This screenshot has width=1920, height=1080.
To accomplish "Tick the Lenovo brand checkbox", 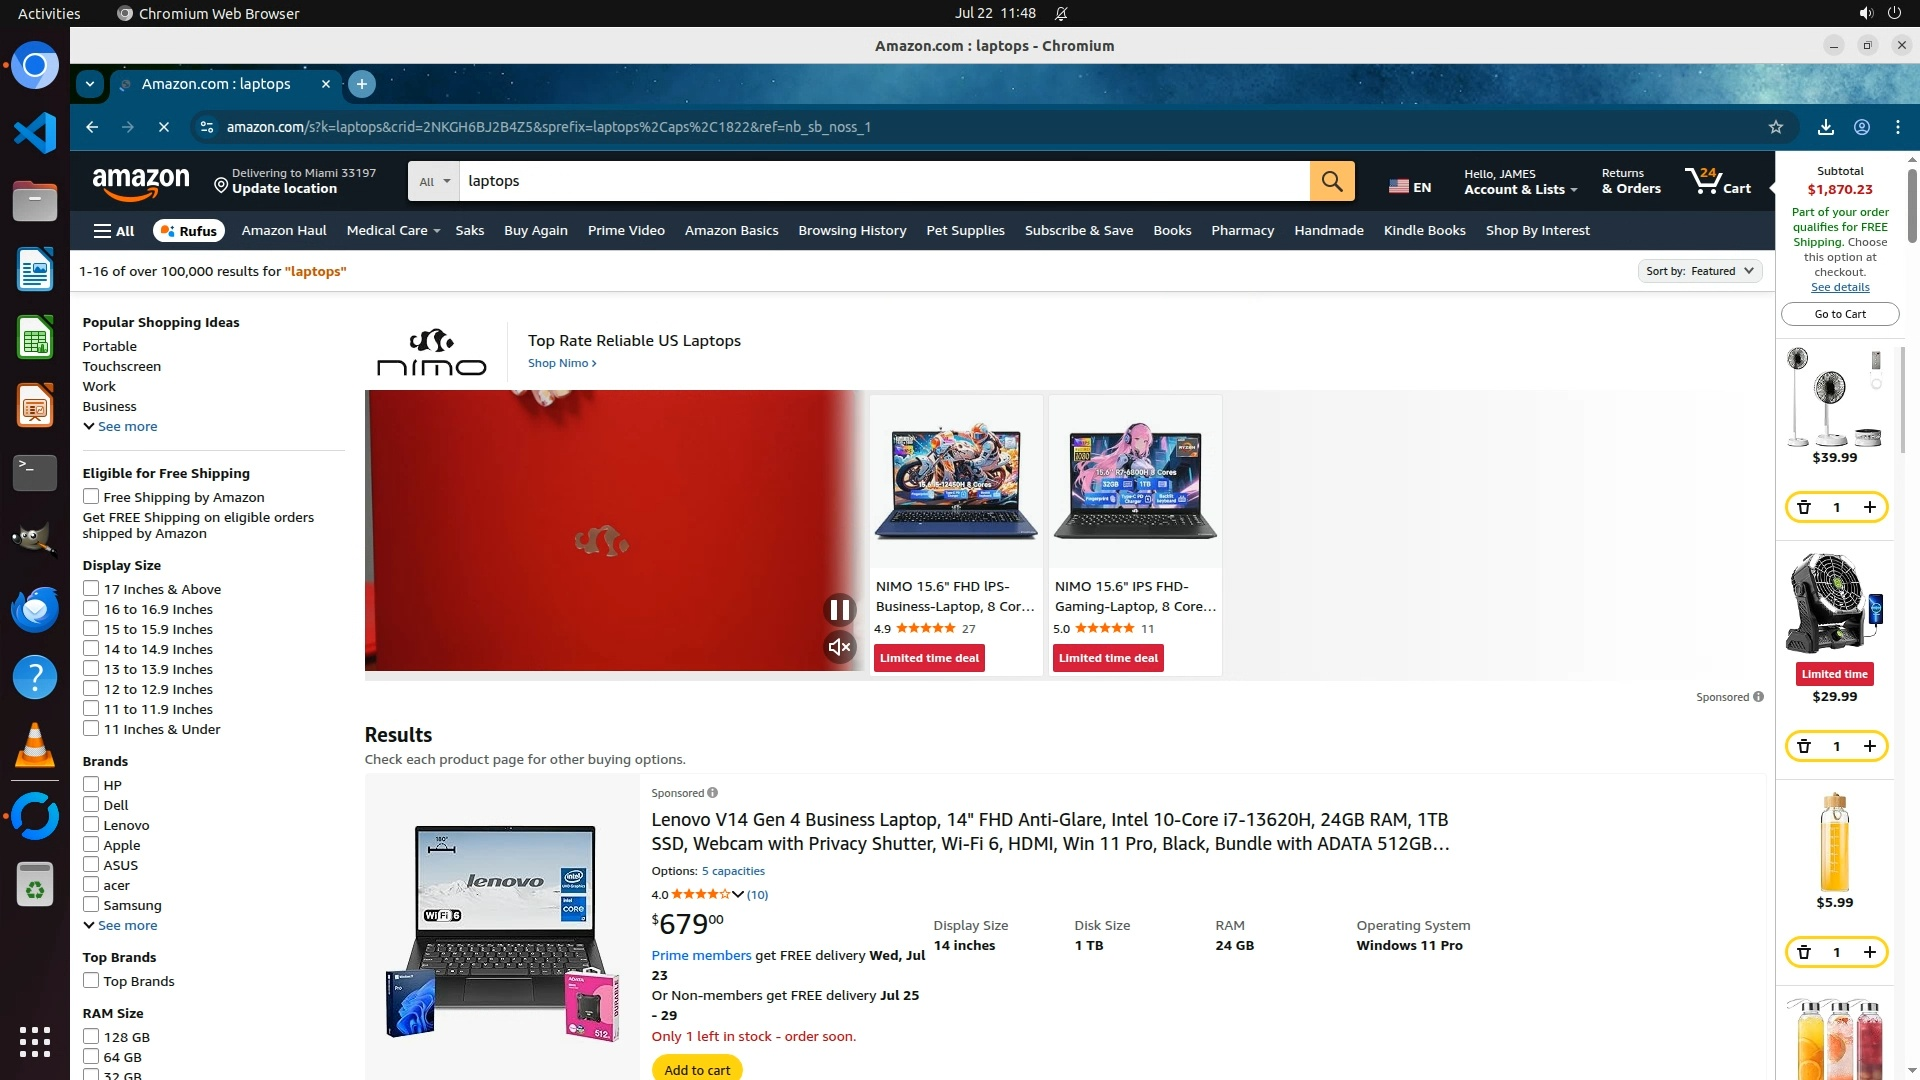I will pos(91,825).
